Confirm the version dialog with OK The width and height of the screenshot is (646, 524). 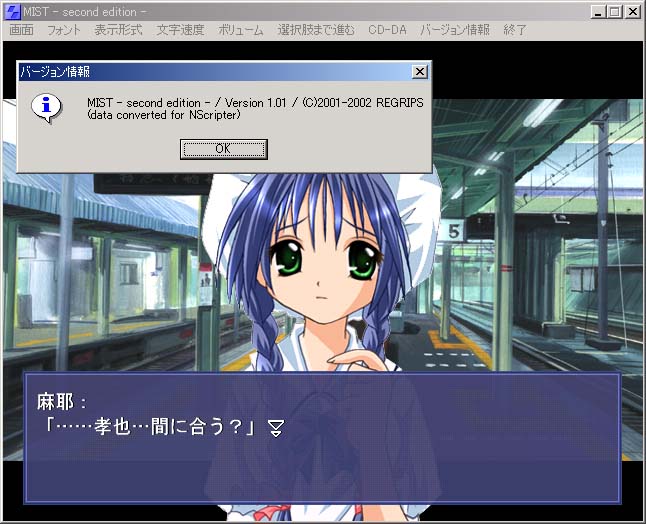point(224,149)
